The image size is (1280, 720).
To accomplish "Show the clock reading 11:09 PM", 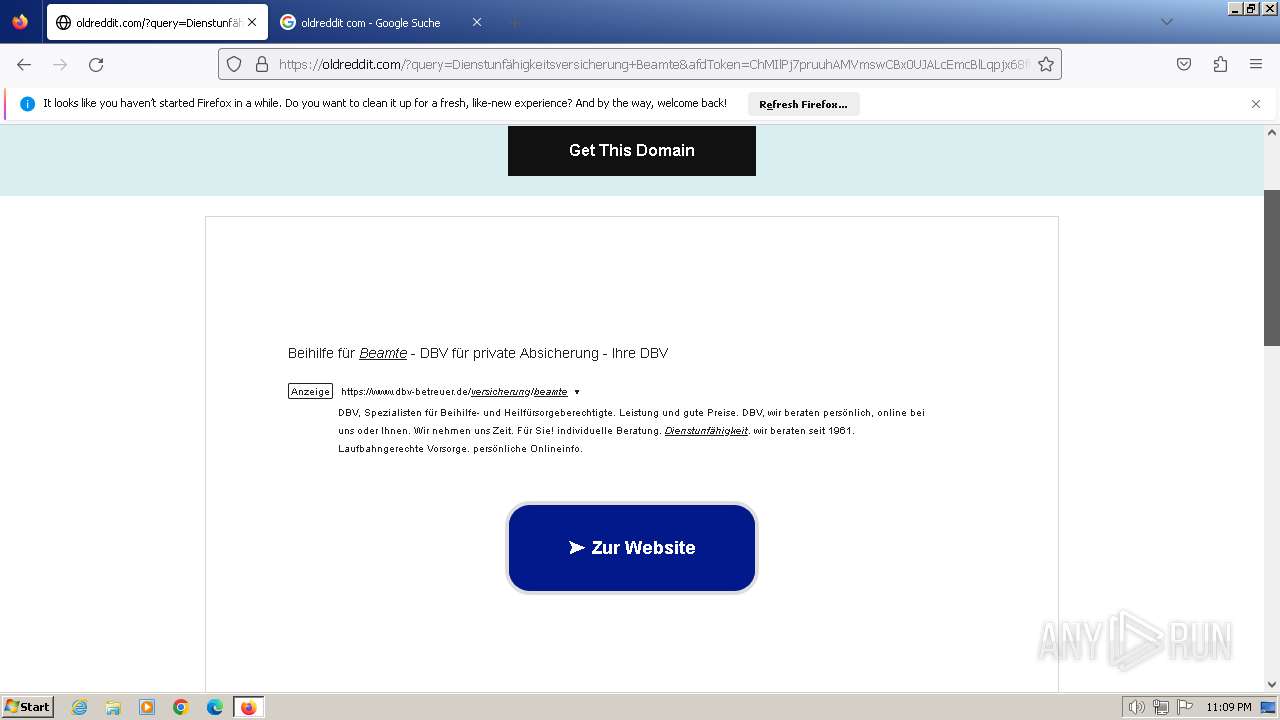I will (x=1229, y=707).
